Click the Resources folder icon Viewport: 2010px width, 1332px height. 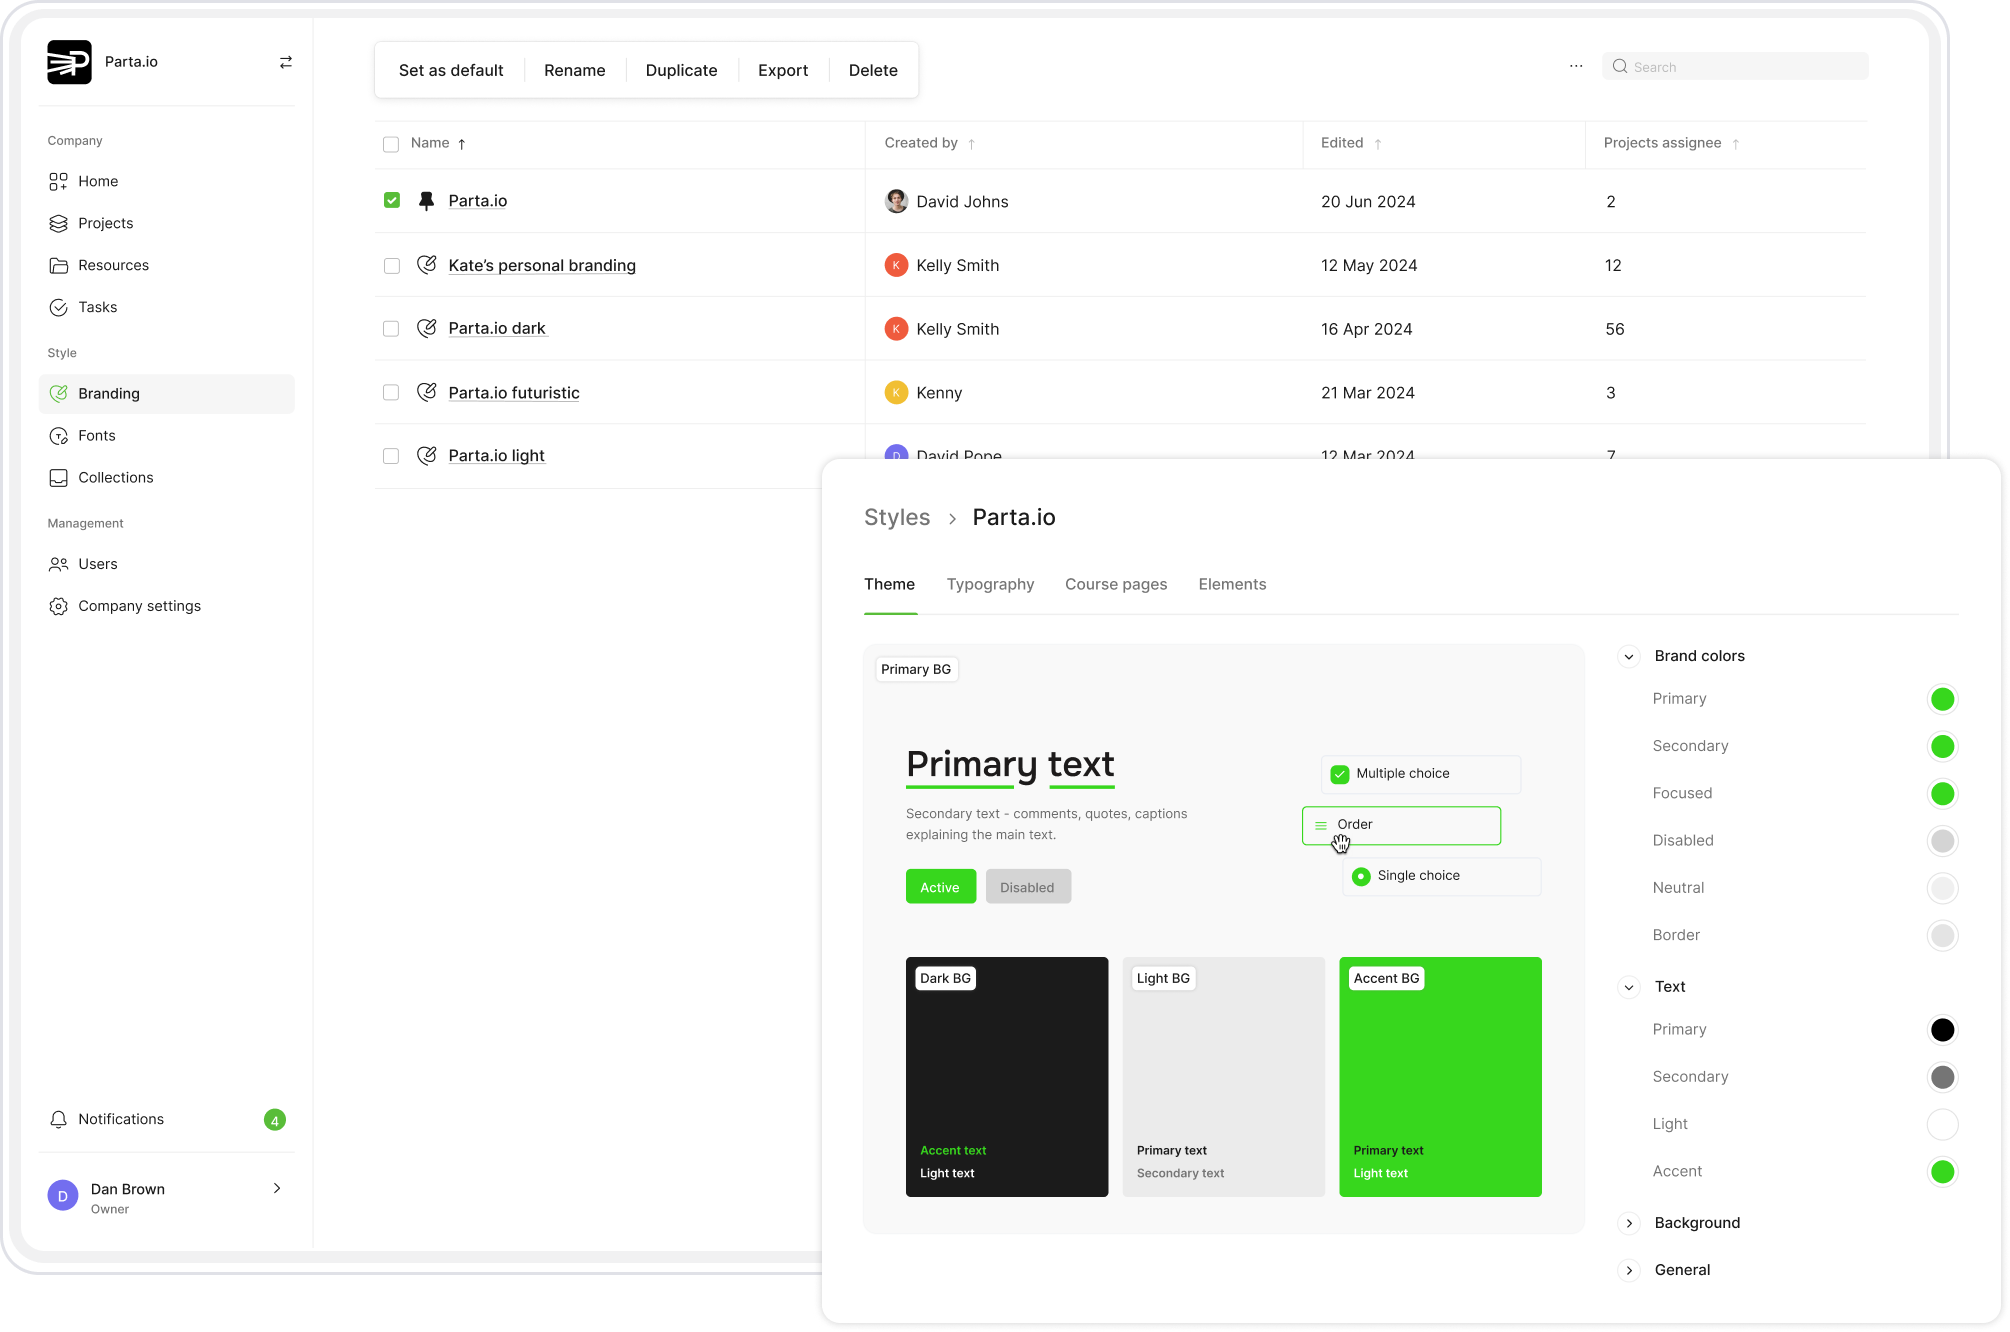point(58,266)
